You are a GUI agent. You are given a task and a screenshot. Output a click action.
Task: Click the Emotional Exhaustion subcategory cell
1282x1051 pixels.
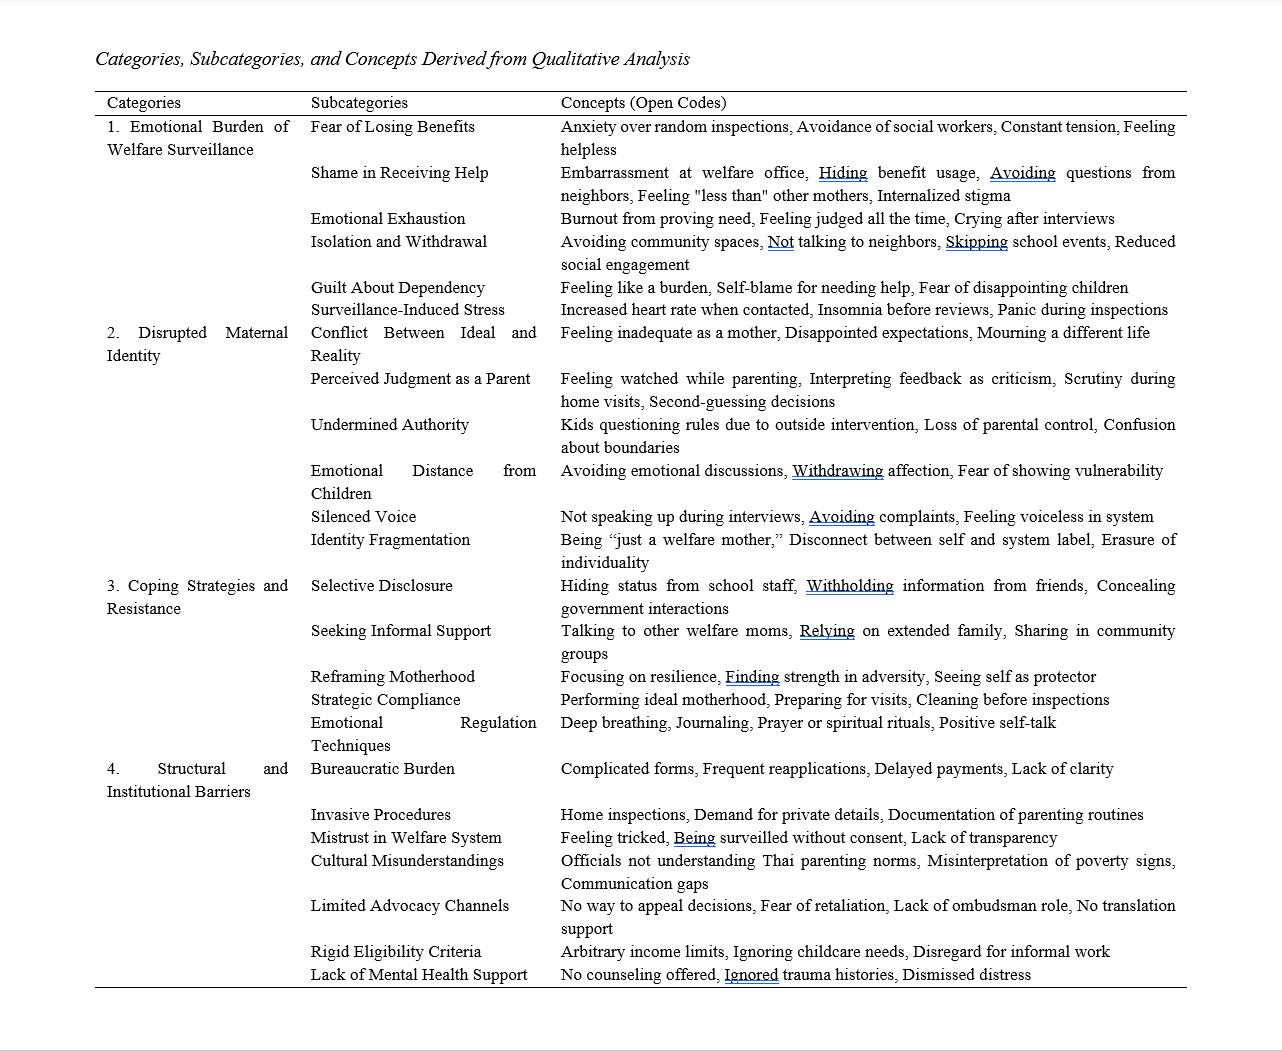(x=387, y=219)
